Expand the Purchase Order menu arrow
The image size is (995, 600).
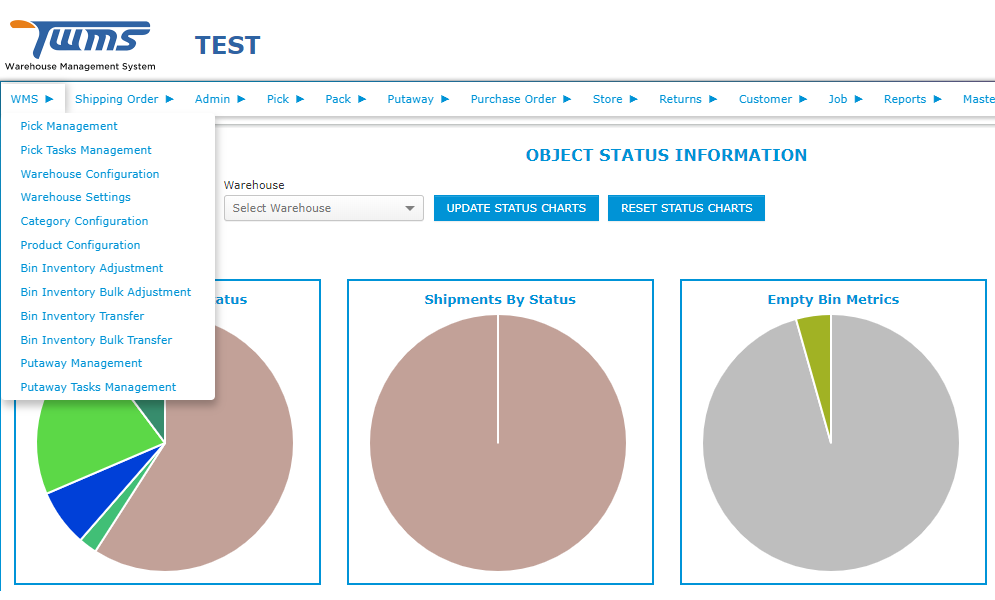[x=567, y=99]
